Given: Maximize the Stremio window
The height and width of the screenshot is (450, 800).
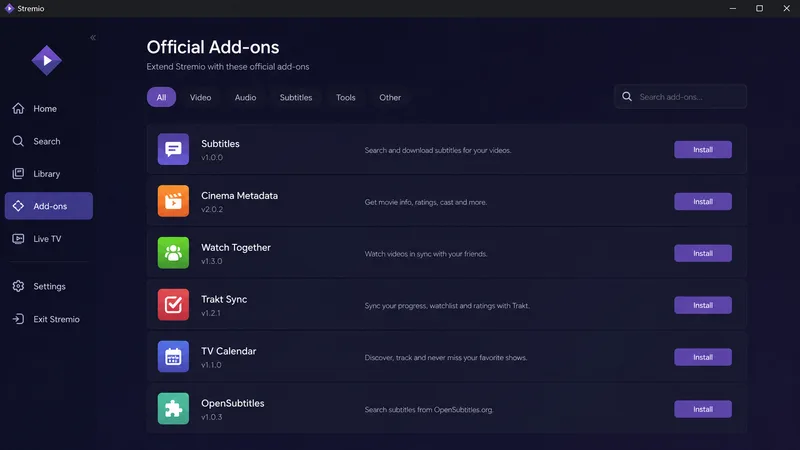Looking at the screenshot, I should click(x=759, y=8).
